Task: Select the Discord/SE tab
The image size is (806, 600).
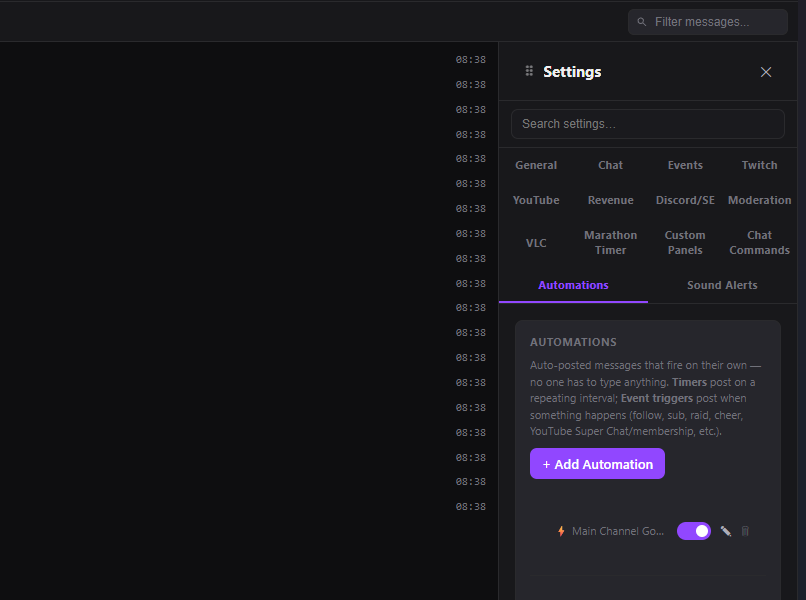Action: (x=685, y=200)
